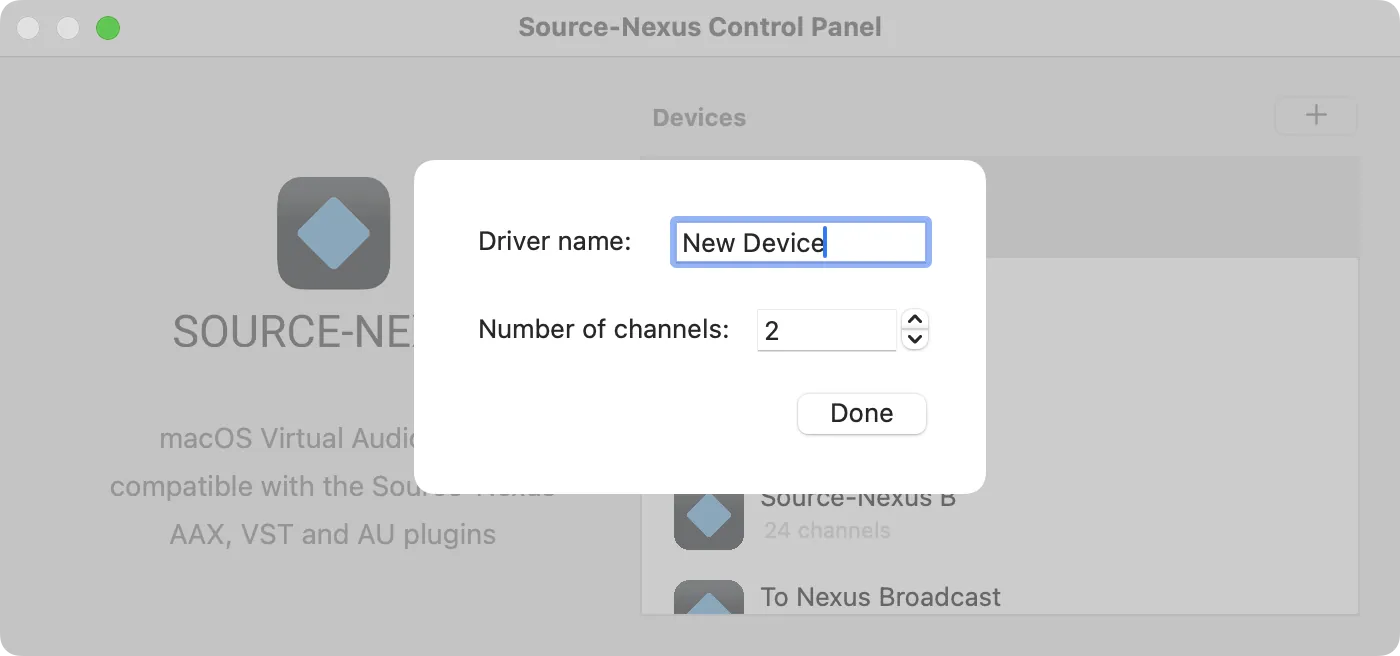Click the 24 channels label
Viewport: 1400px width, 656px height.
[826, 531]
